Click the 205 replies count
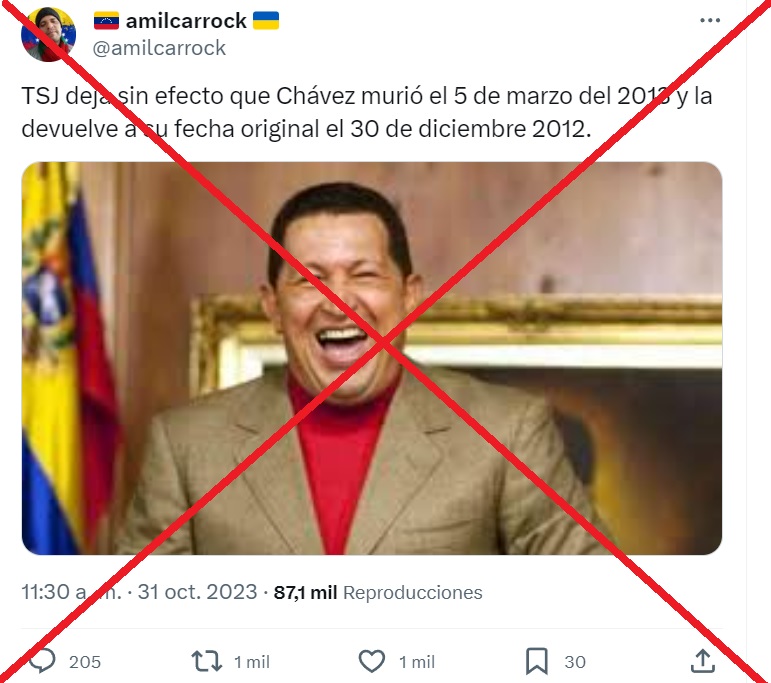This screenshot has height=683, width=771. click(x=85, y=662)
